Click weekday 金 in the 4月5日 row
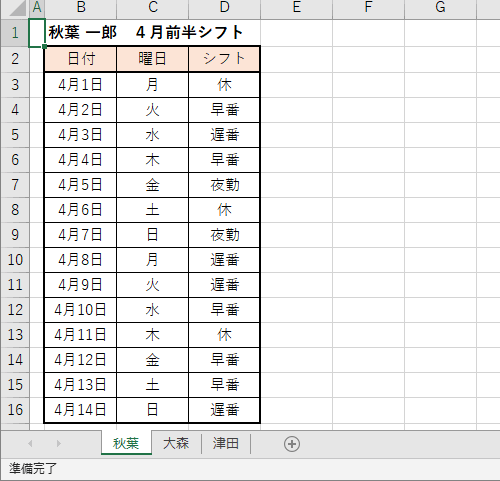The width and height of the screenshot is (500, 481). pos(153,185)
